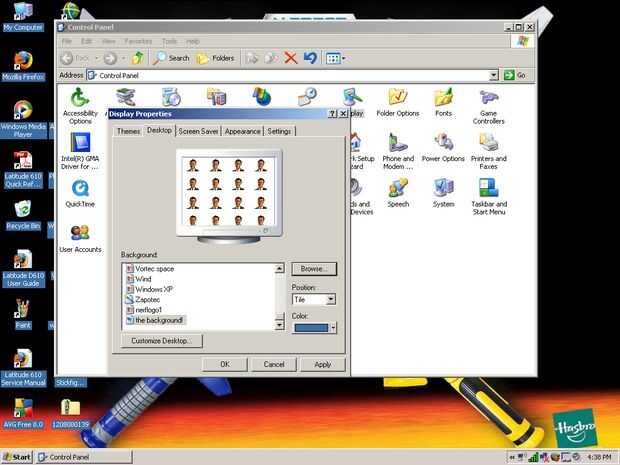Screen dimensions: 620x465
Task: Switch to the Themes tab
Action: point(128,131)
